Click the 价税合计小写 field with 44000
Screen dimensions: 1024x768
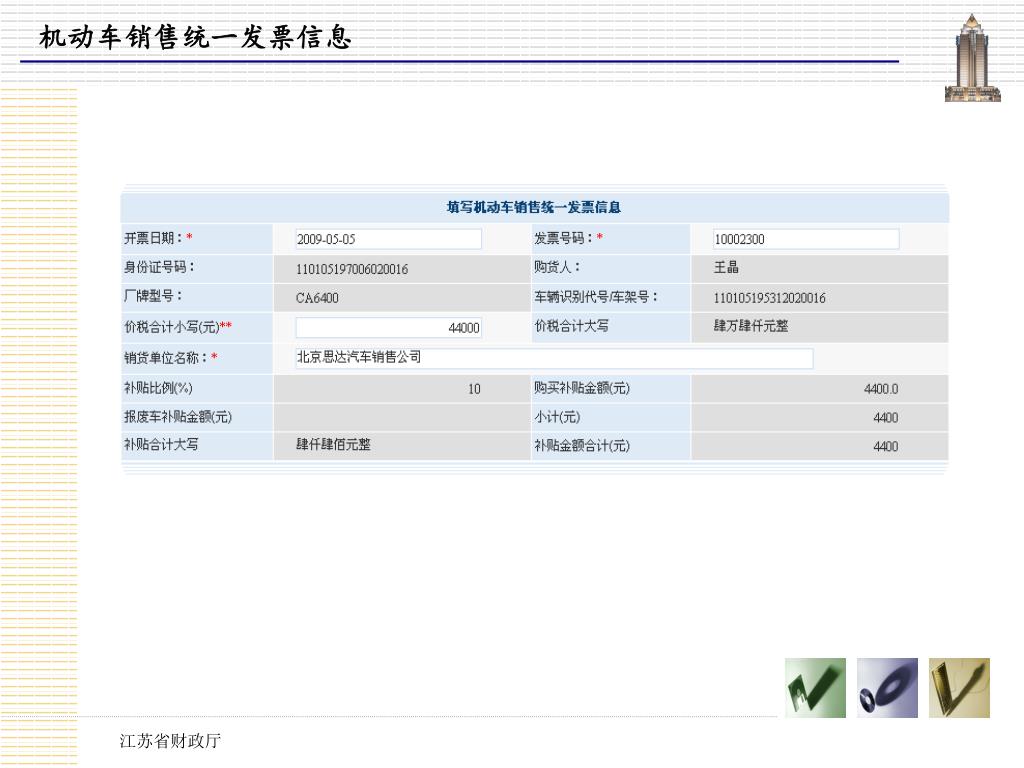click(x=389, y=327)
